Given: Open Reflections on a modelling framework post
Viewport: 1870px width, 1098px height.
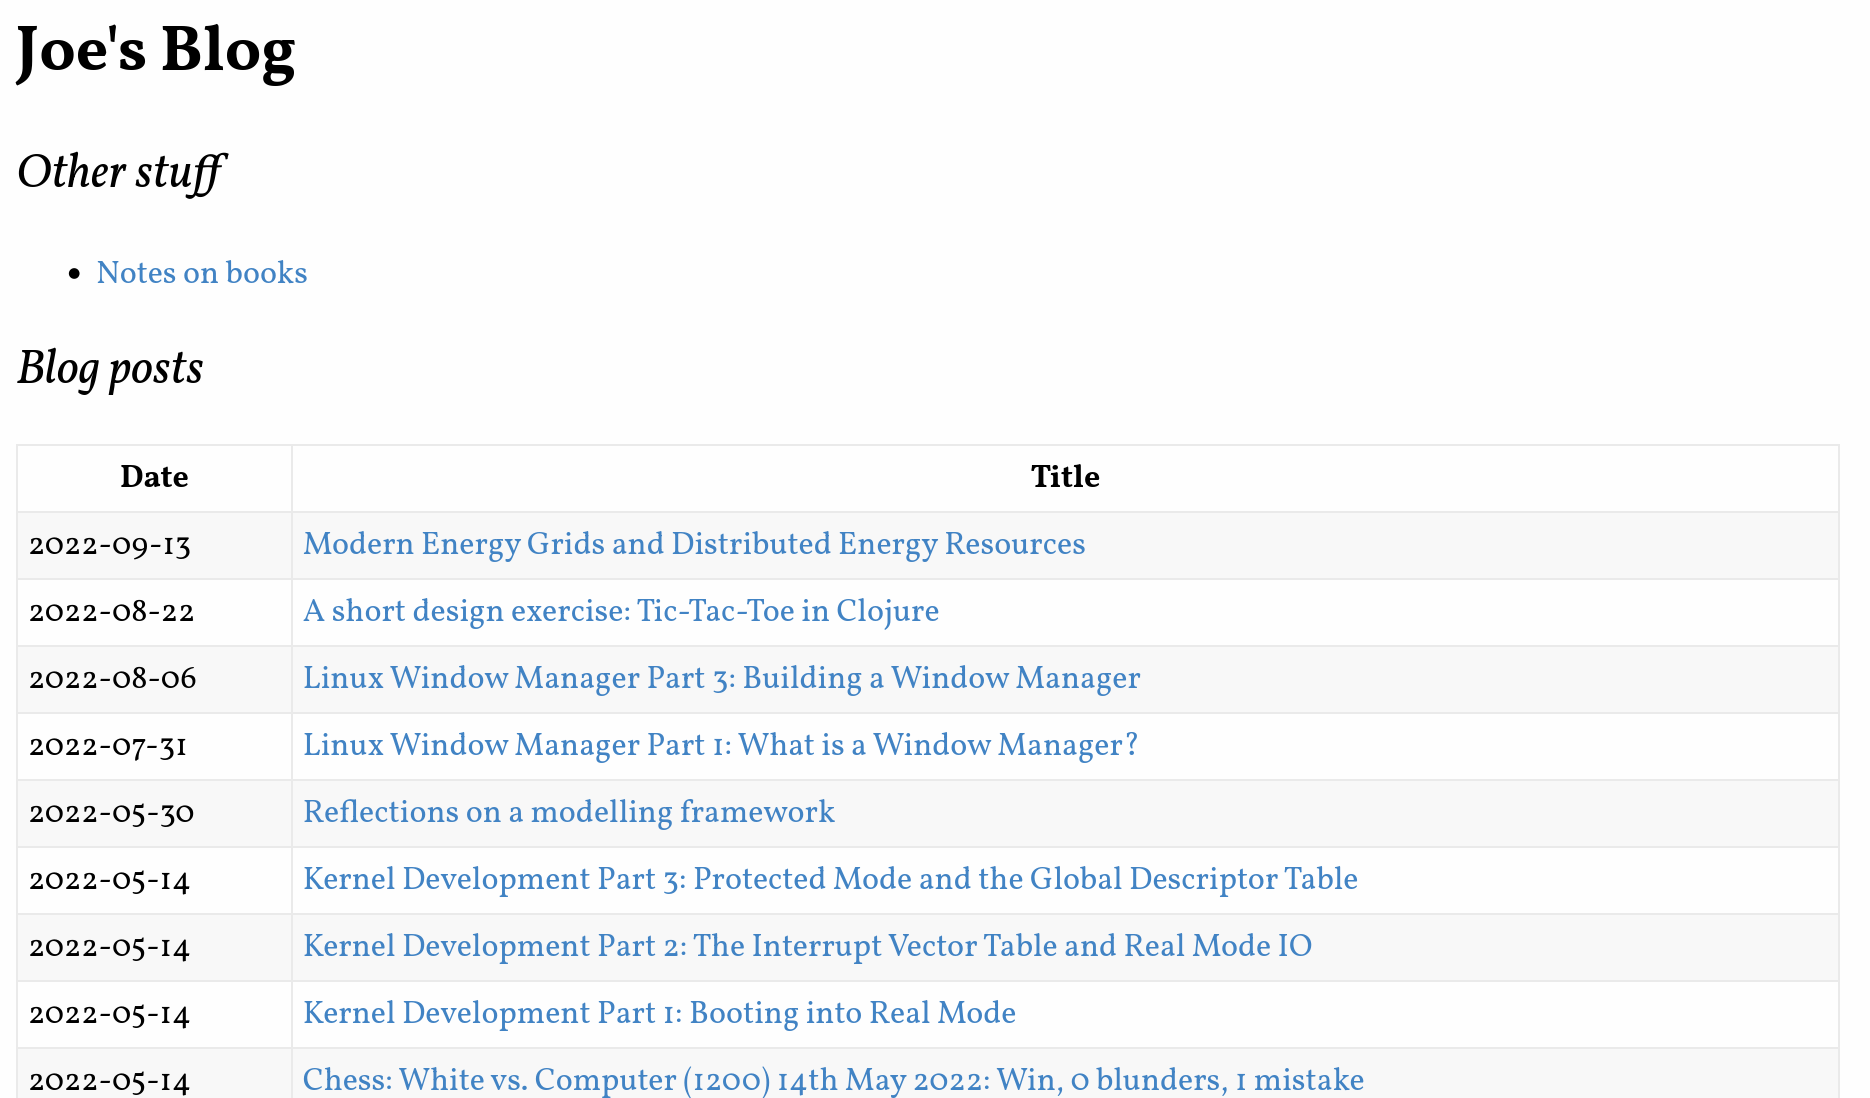Looking at the screenshot, I should [x=568, y=812].
